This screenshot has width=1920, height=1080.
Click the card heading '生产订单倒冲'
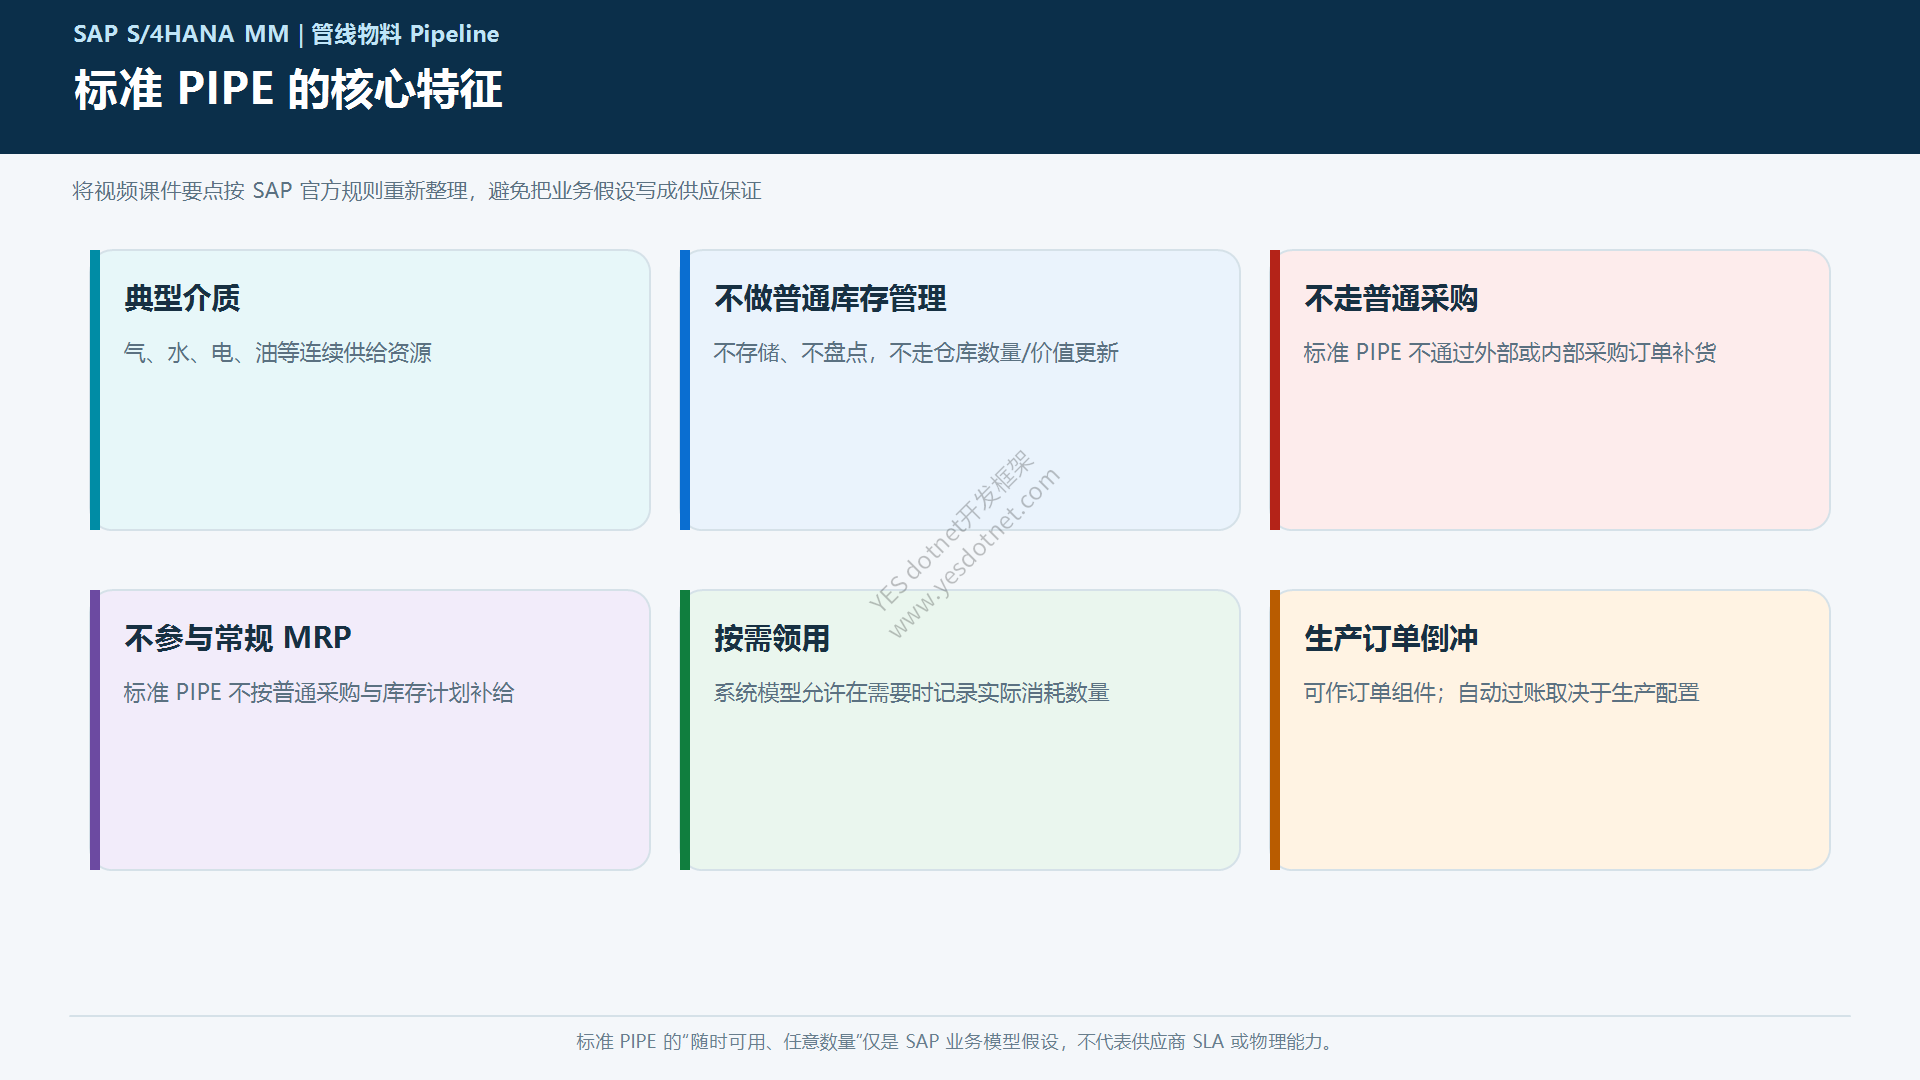click(x=1391, y=638)
